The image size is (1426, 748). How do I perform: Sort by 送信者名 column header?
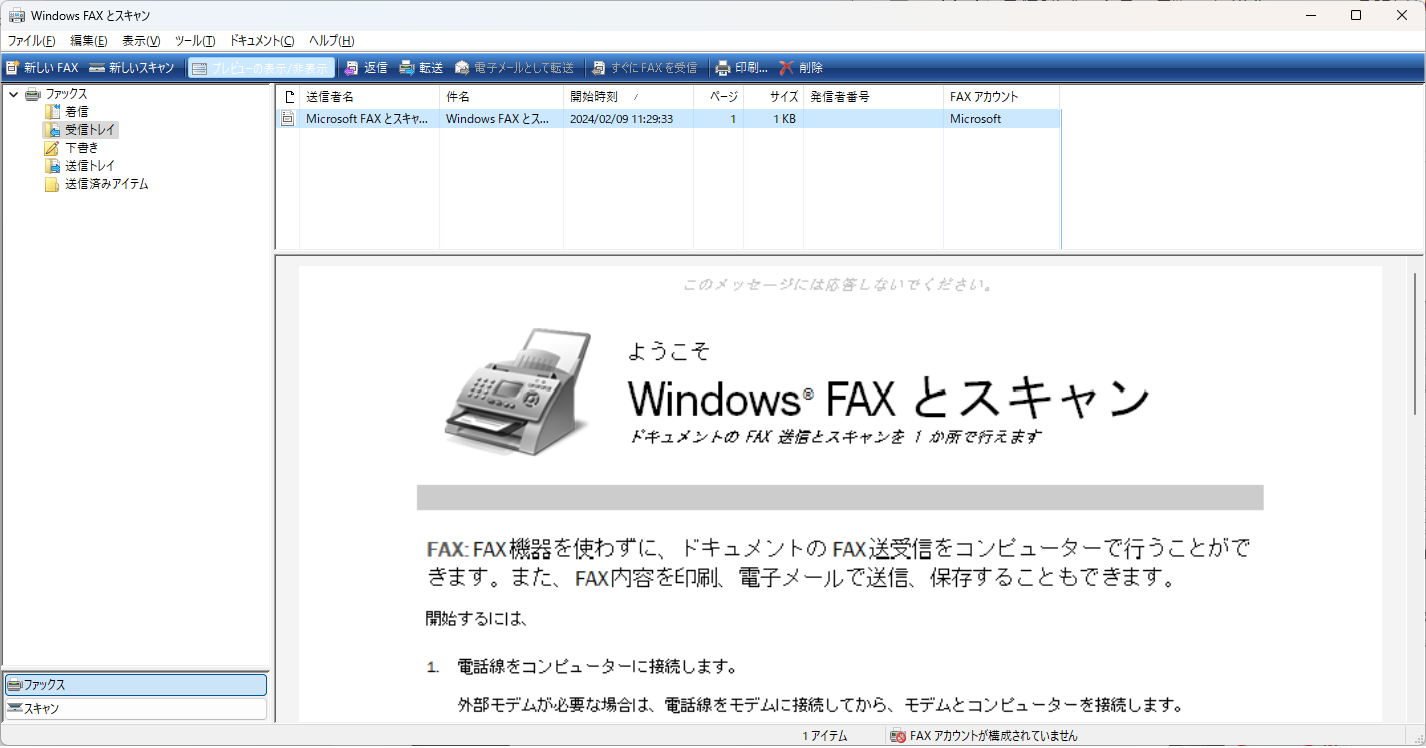pos(369,97)
